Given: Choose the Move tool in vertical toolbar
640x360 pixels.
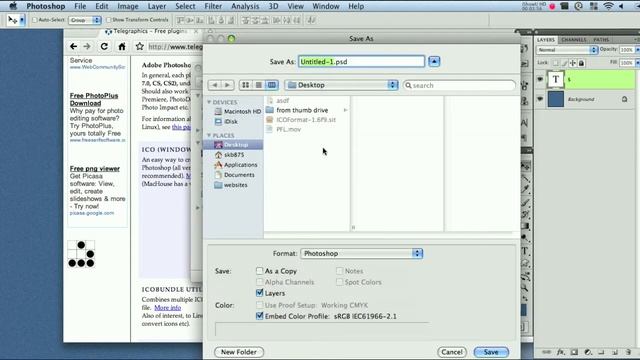Looking at the screenshot, I should (x=525, y=166).
